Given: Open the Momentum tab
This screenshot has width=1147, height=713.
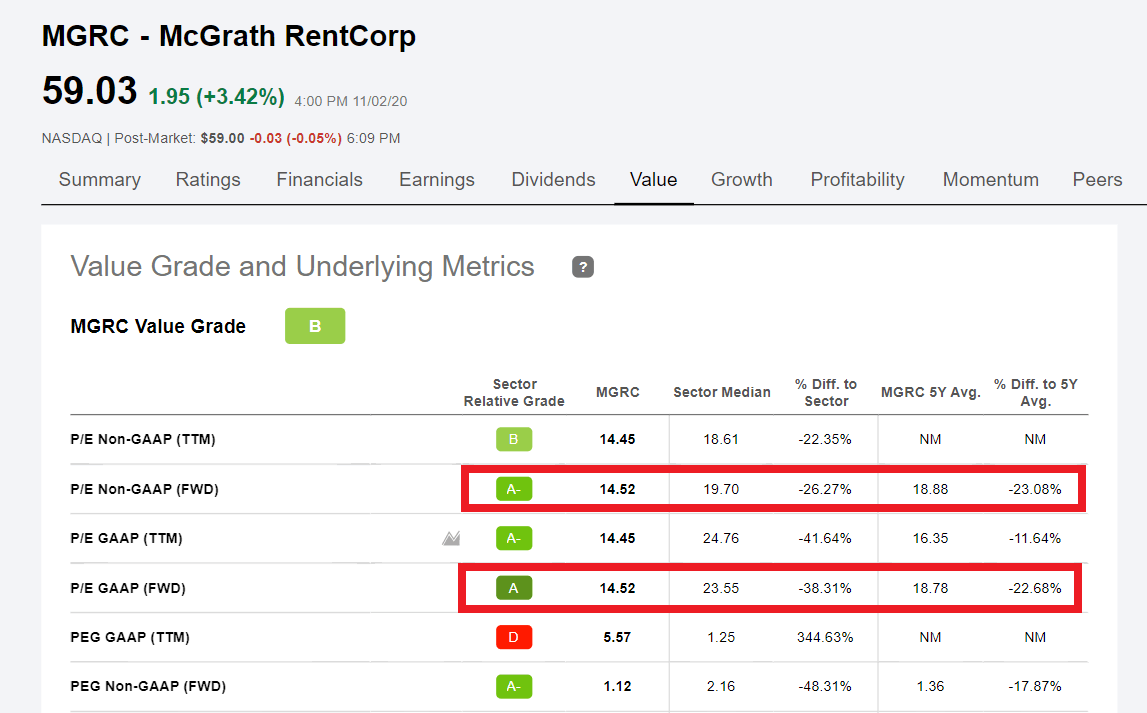Looking at the screenshot, I should click(x=990, y=180).
